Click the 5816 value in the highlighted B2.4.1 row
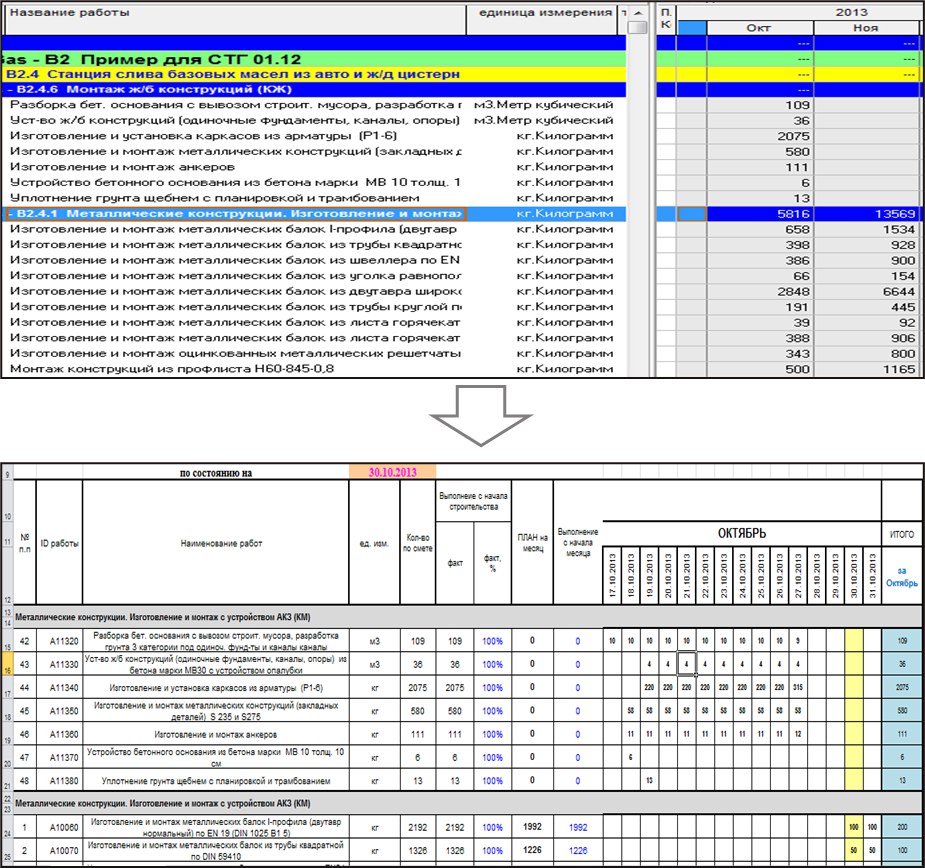 [793, 214]
